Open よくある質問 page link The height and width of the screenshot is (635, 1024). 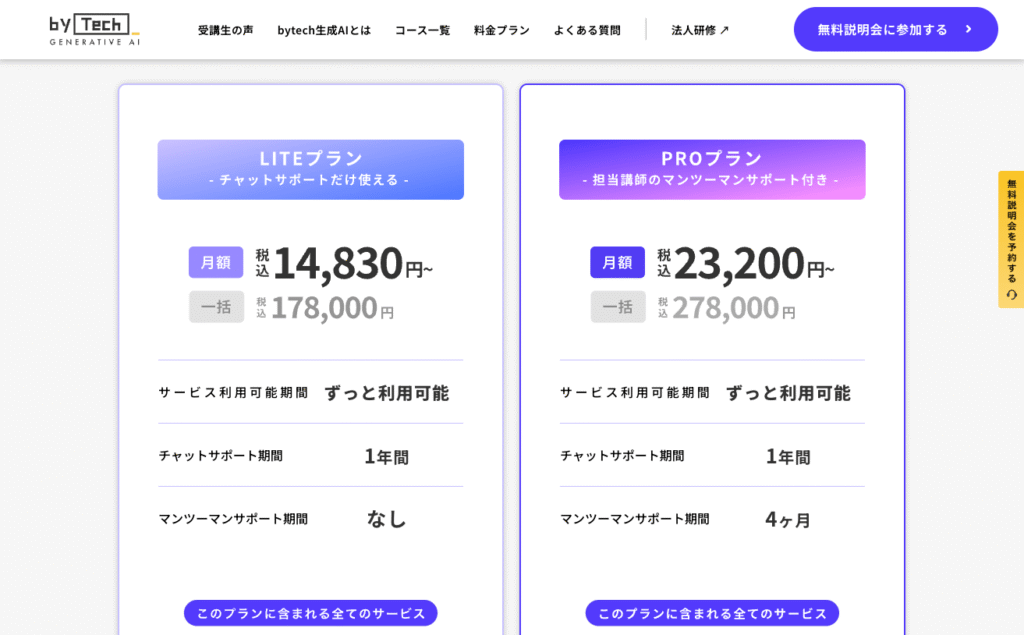(x=587, y=30)
